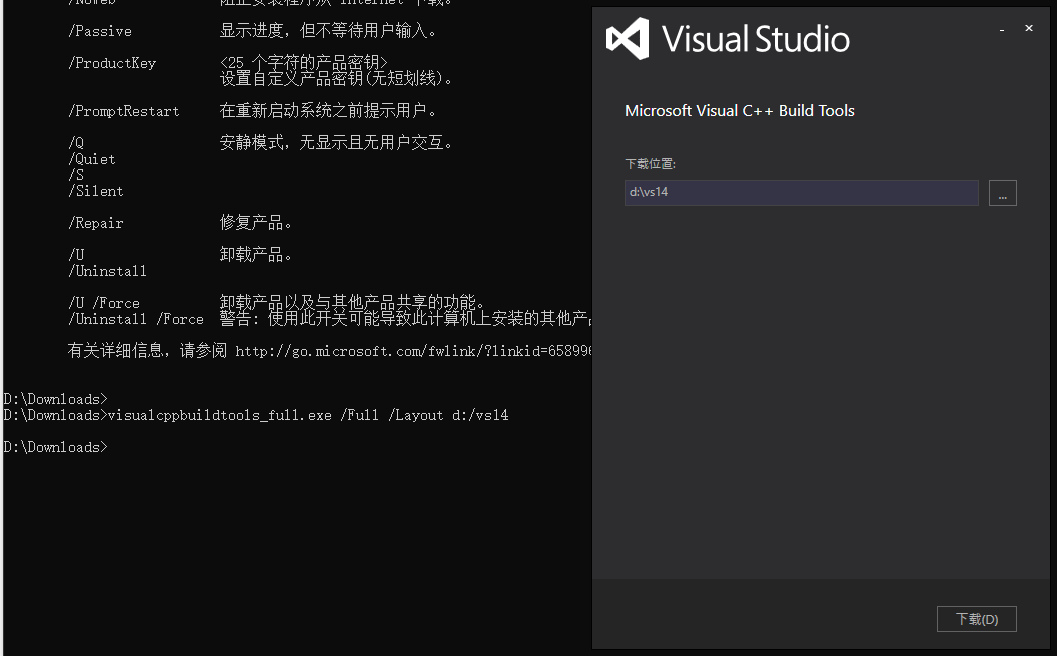1057x656 pixels.
Task: Click the 警告 warning line in console
Action: coord(405,318)
